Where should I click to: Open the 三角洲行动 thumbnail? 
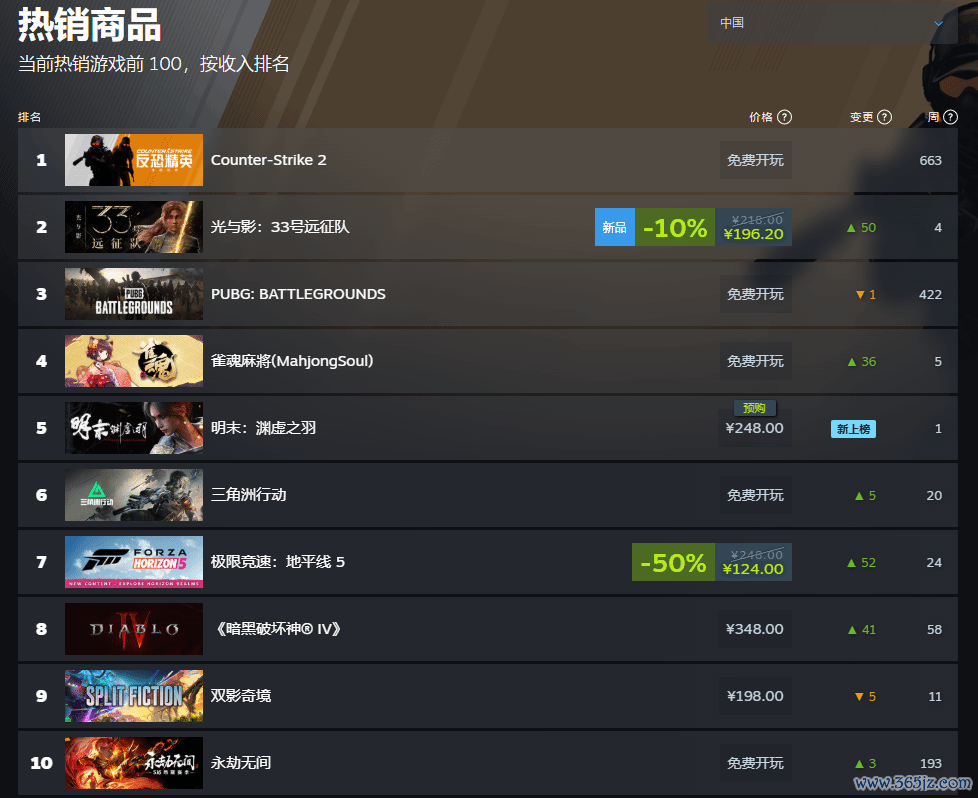[134, 495]
